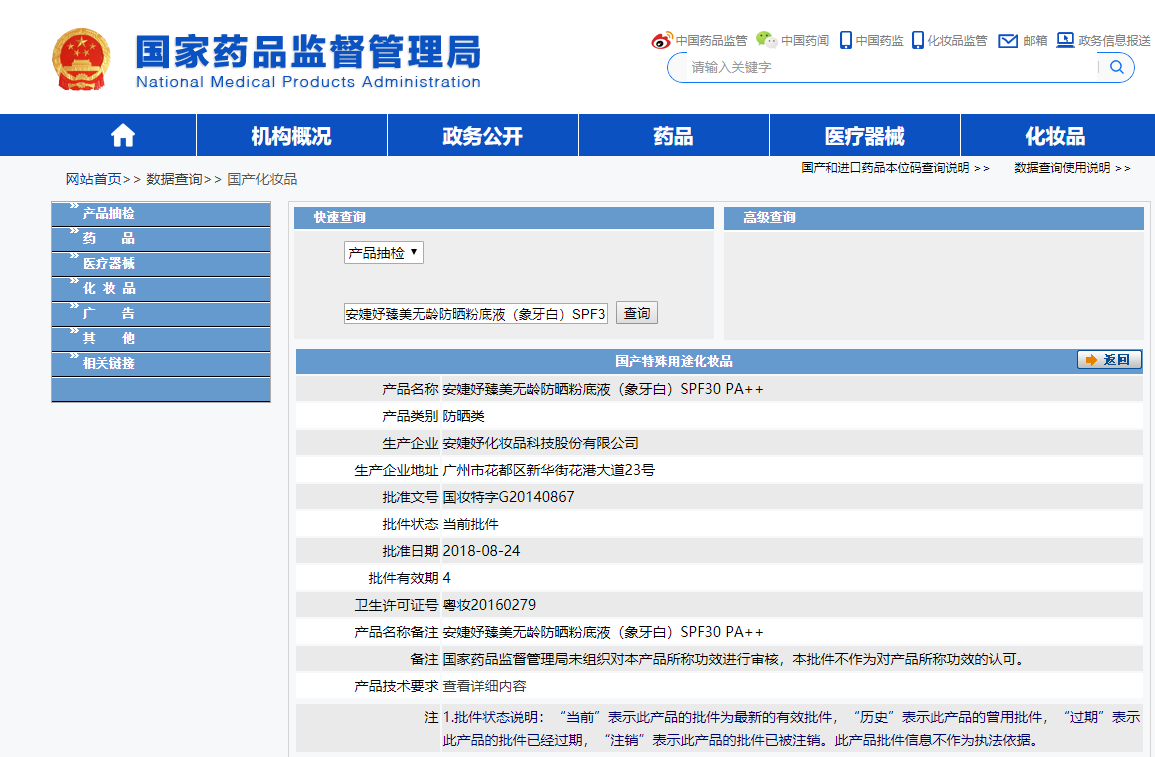Open 国产和进口药品本位码查询说明 link
Screen dimensions: 1155x757
click(895, 168)
